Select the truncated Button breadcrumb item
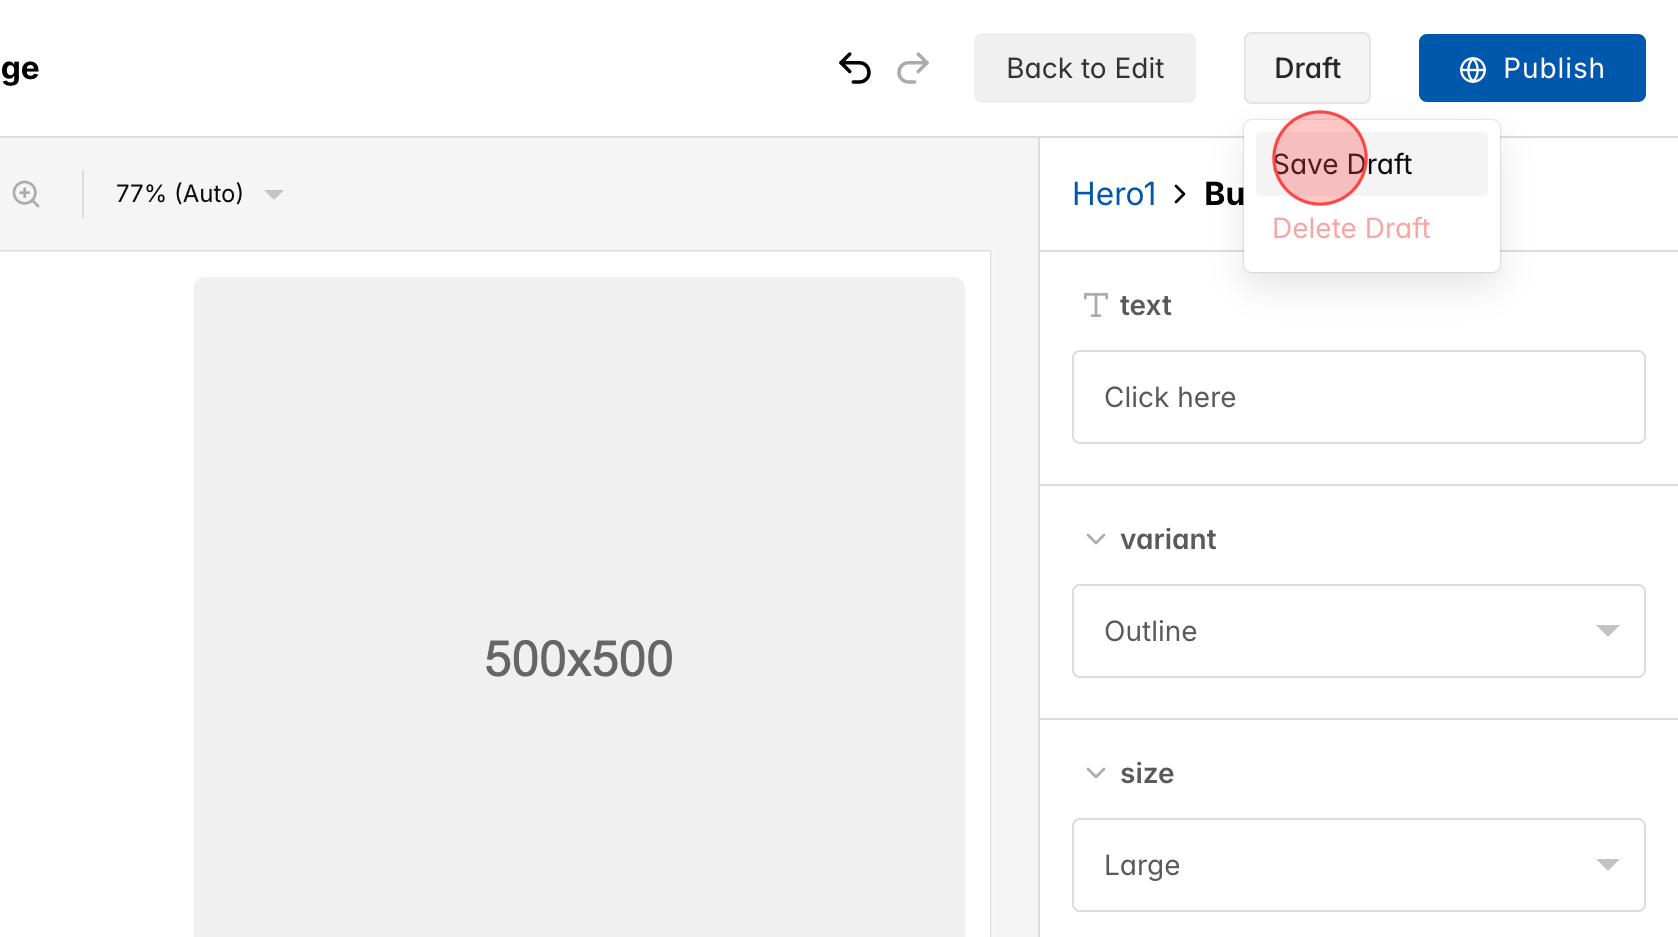The height and width of the screenshot is (937, 1678). pos(1227,193)
